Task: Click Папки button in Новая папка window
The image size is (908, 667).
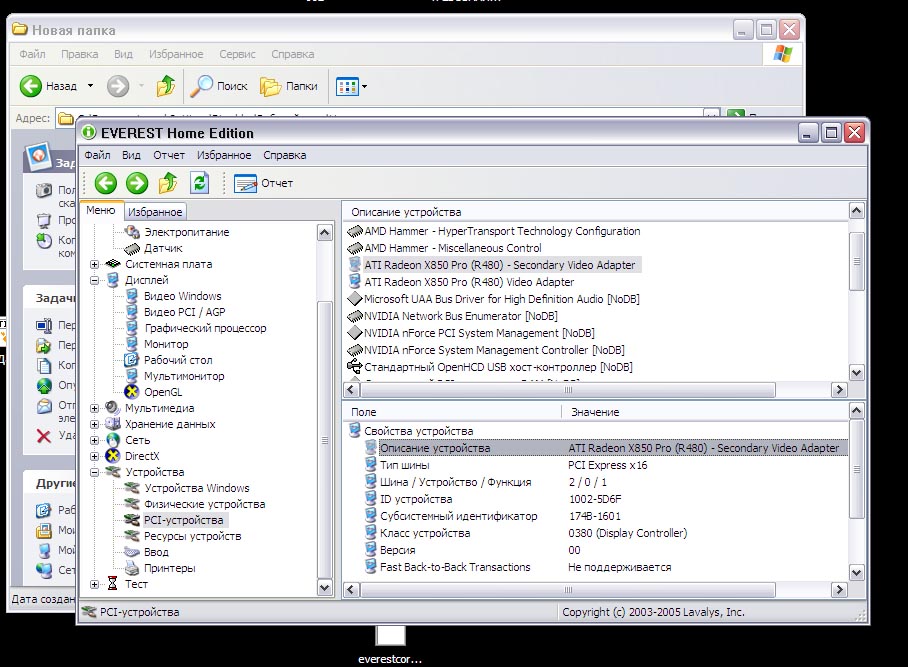Action: (288, 86)
